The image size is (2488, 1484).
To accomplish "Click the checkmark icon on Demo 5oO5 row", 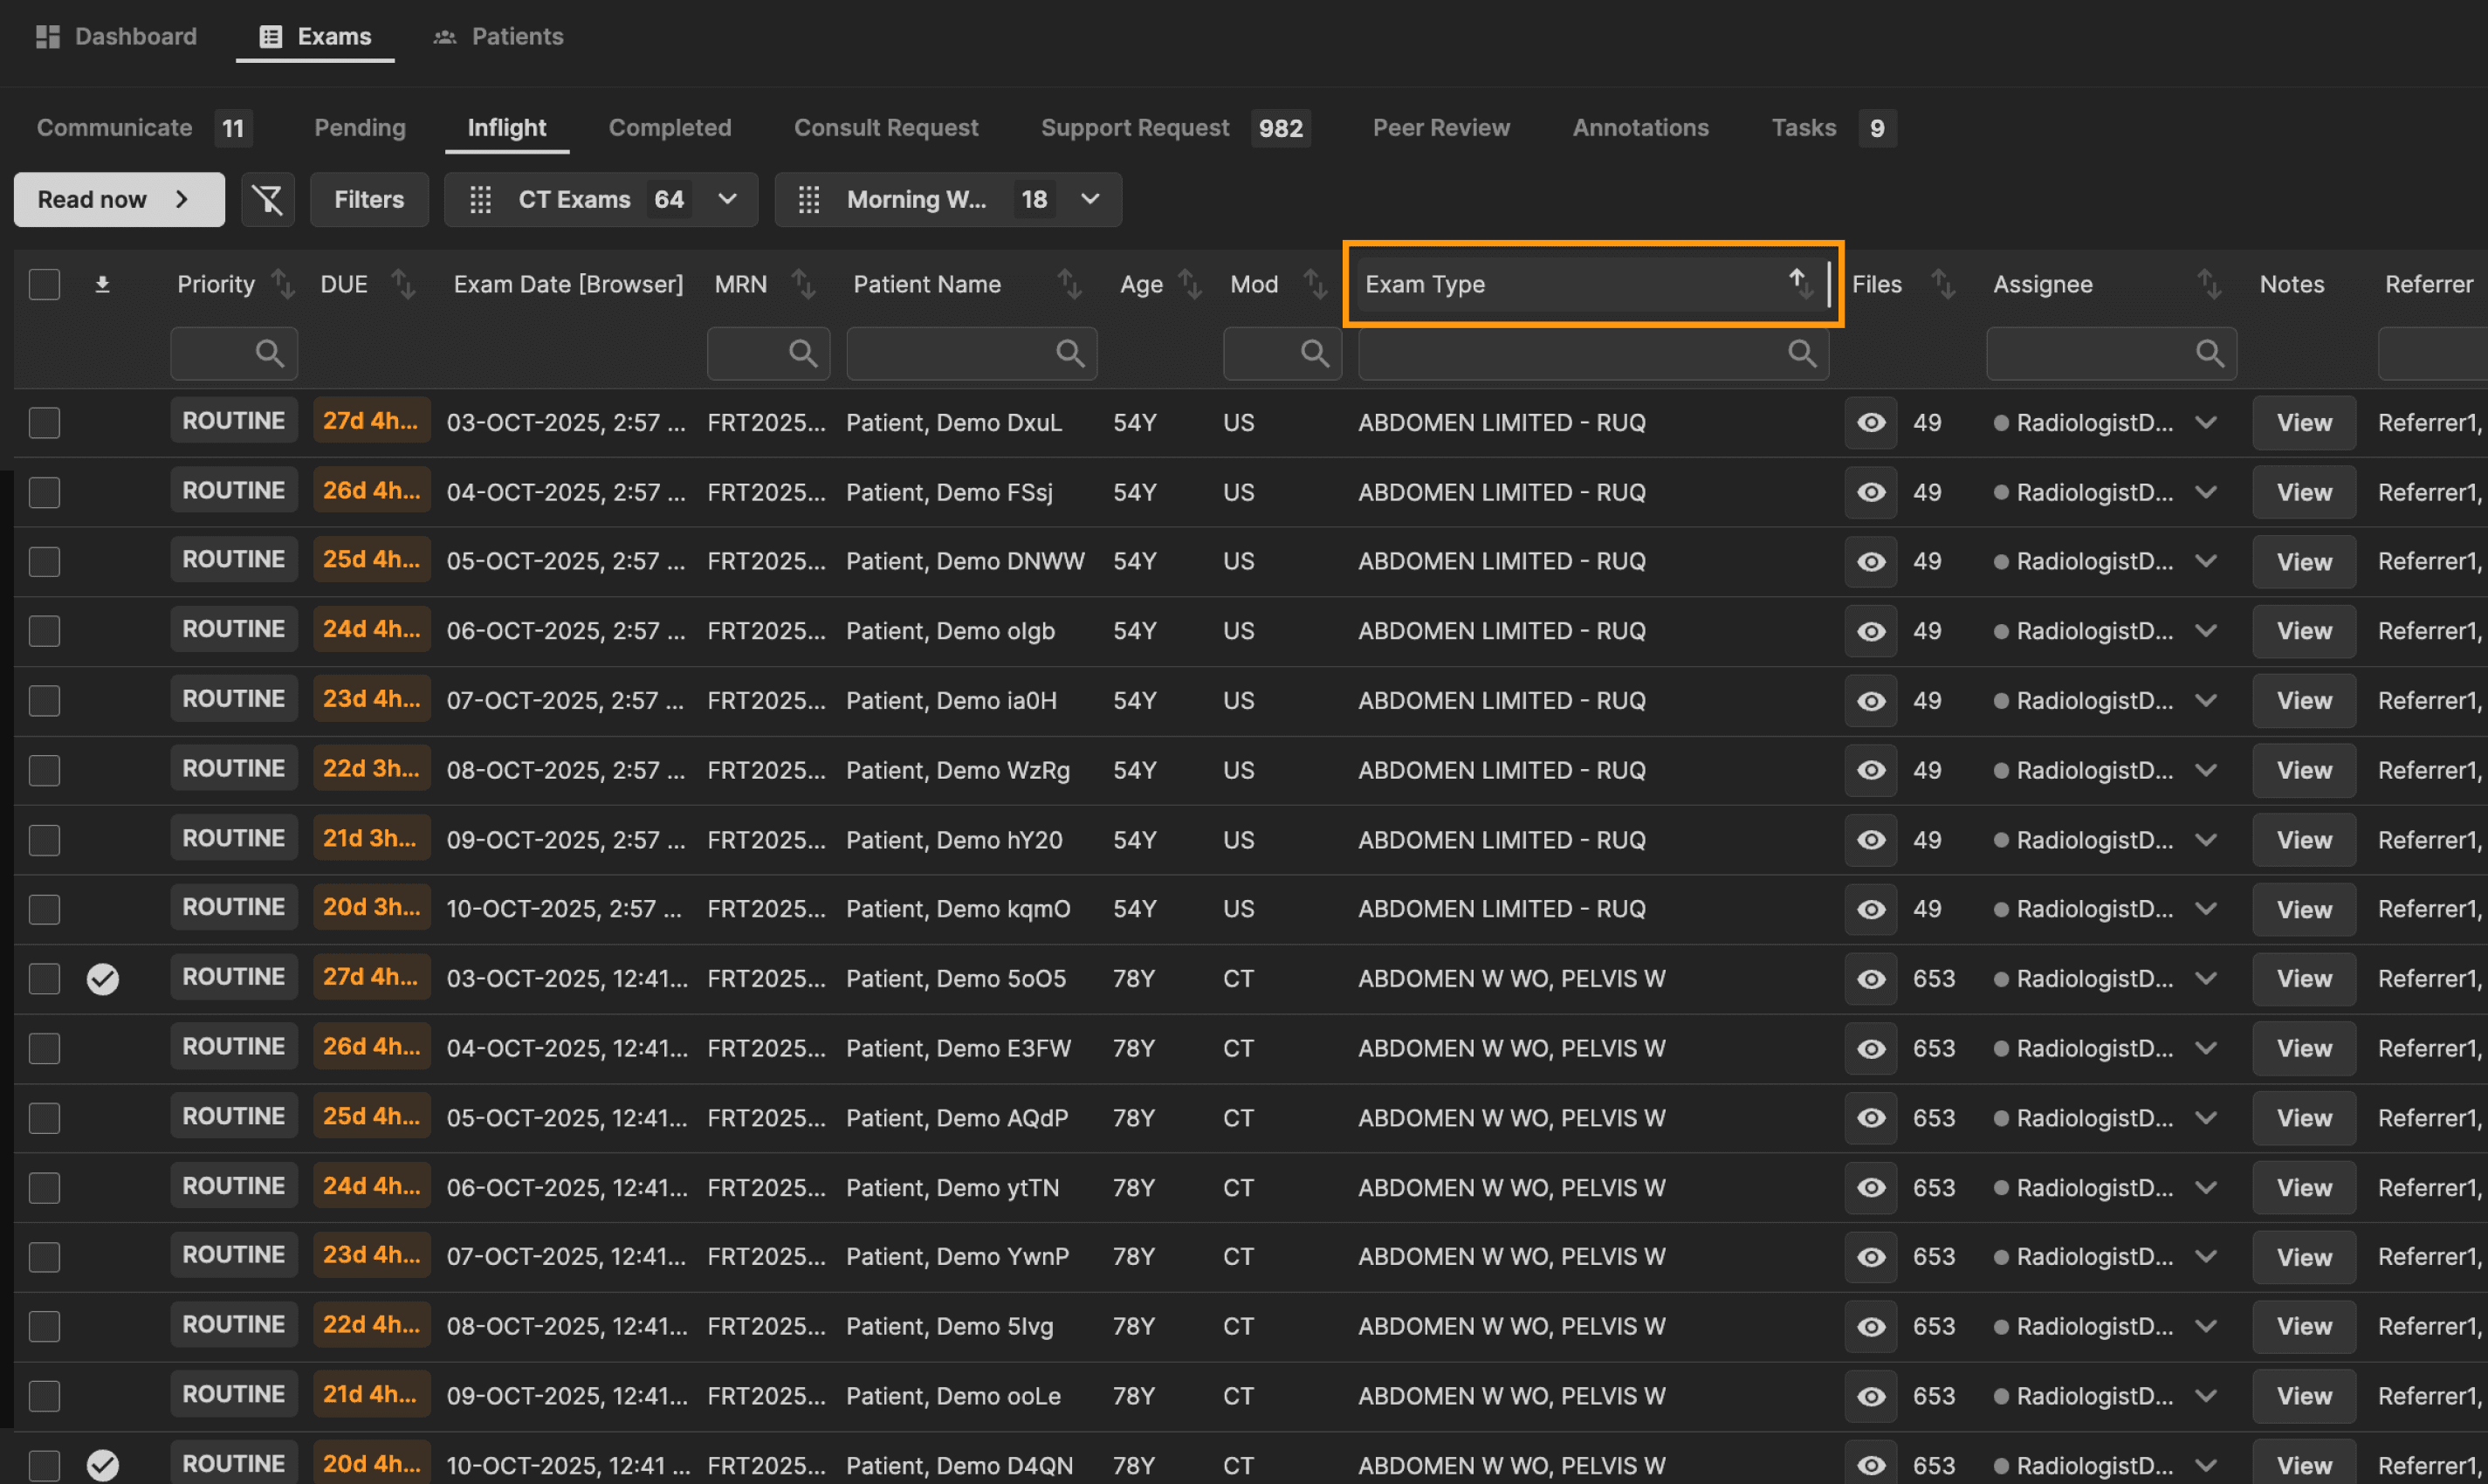I will tap(102, 979).
